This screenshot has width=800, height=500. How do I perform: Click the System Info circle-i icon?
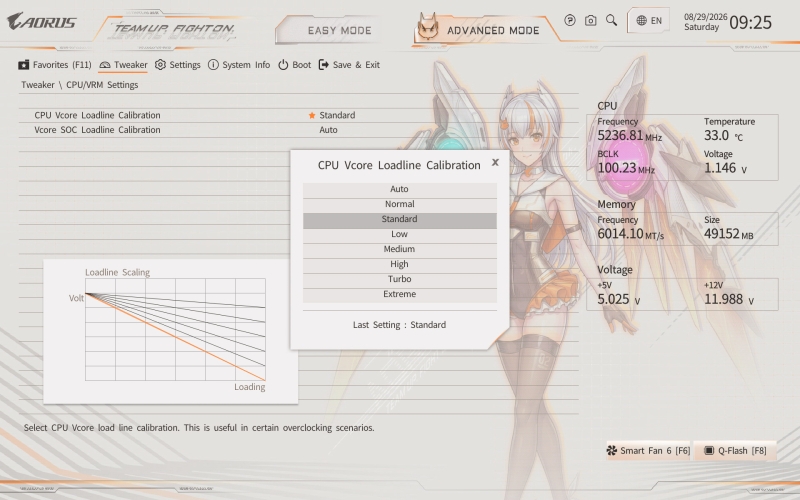(x=213, y=65)
